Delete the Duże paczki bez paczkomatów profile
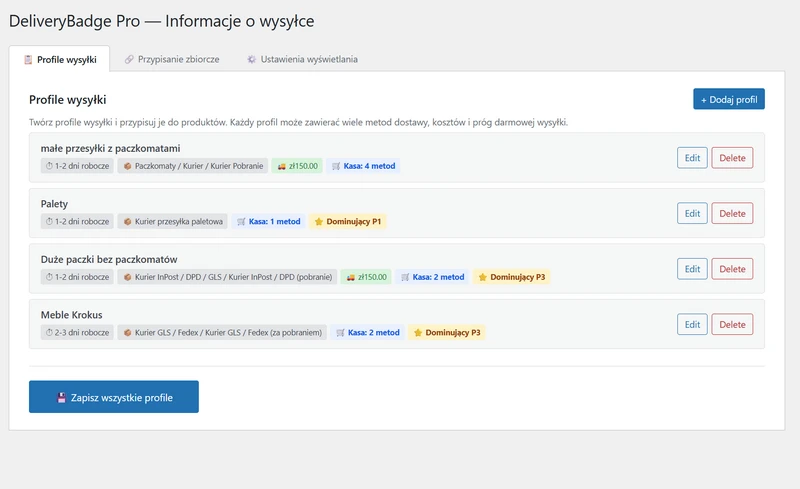This screenshot has width=800, height=489. [x=732, y=269]
